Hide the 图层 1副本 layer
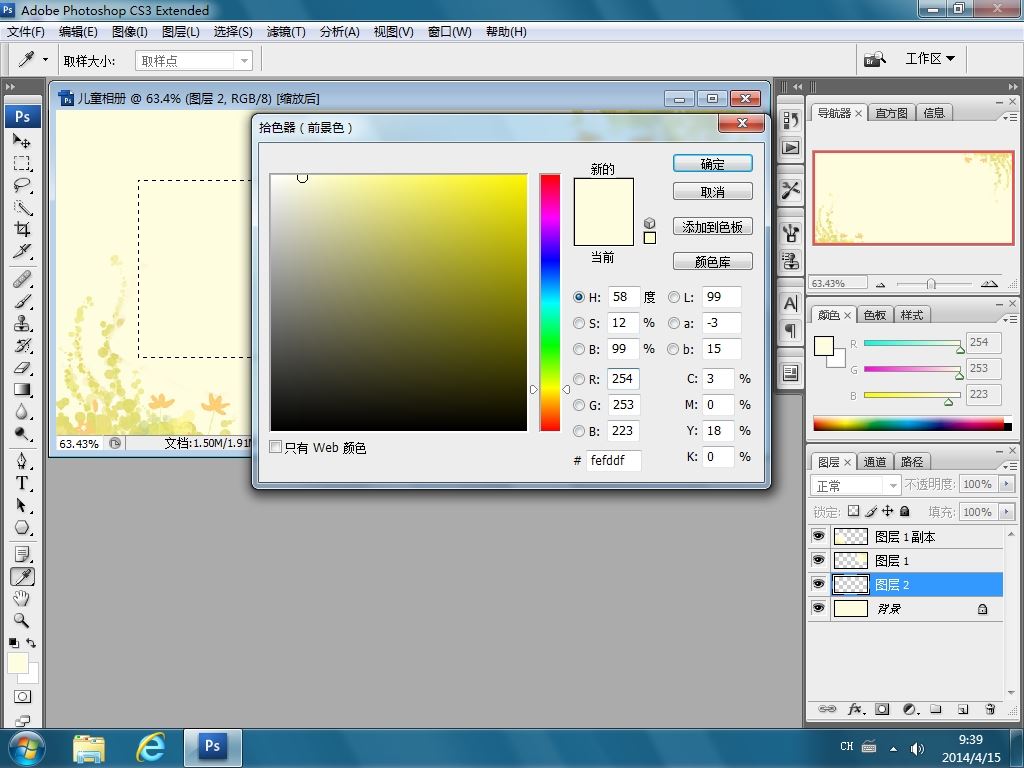1024x768 pixels. point(818,536)
